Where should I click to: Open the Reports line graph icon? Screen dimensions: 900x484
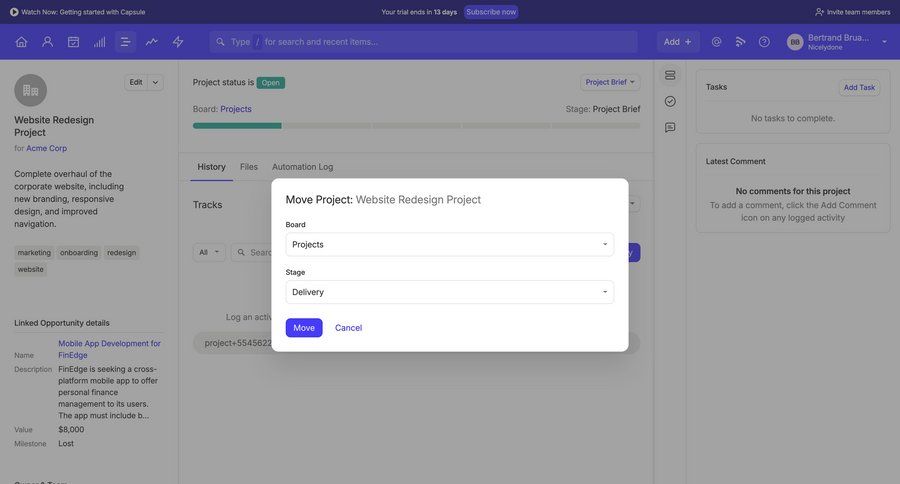(x=152, y=42)
